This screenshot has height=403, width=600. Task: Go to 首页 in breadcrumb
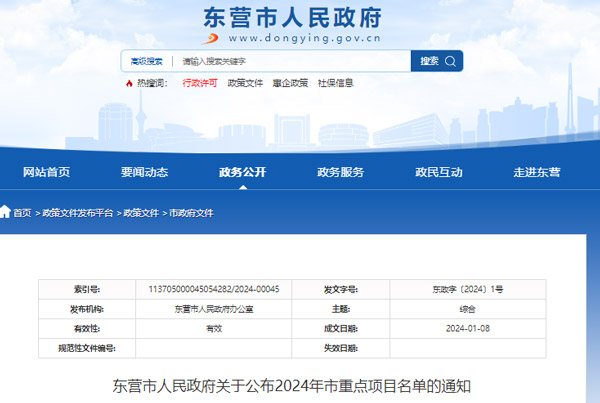[22, 213]
